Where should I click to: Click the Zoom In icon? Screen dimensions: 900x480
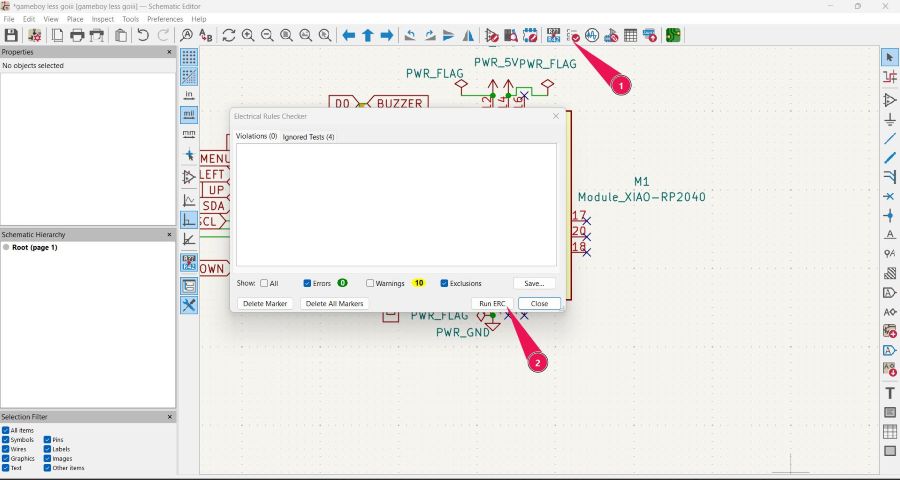248,35
